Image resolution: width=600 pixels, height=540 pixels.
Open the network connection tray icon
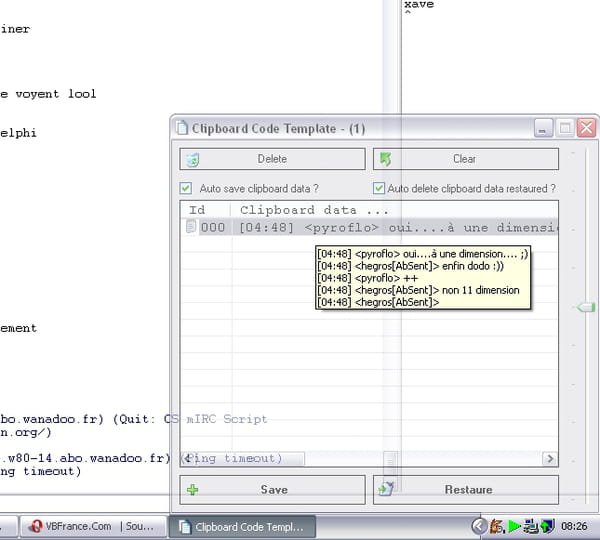(531, 527)
